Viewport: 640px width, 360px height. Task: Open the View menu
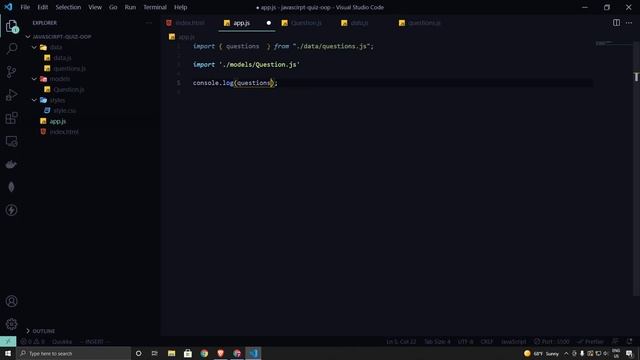[95, 7]
